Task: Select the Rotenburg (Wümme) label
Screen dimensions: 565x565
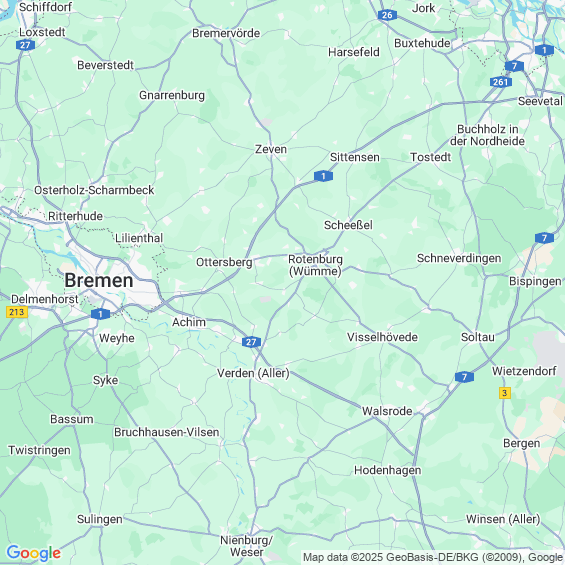Action: 315,265
